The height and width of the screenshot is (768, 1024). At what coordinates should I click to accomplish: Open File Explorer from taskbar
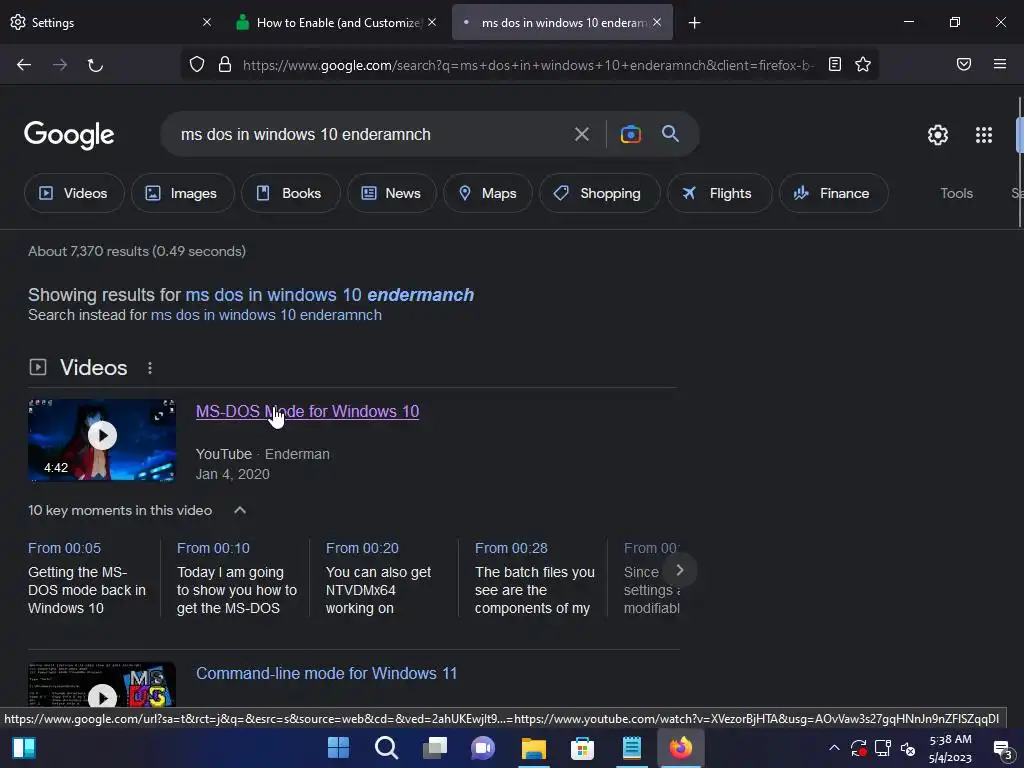533,748
